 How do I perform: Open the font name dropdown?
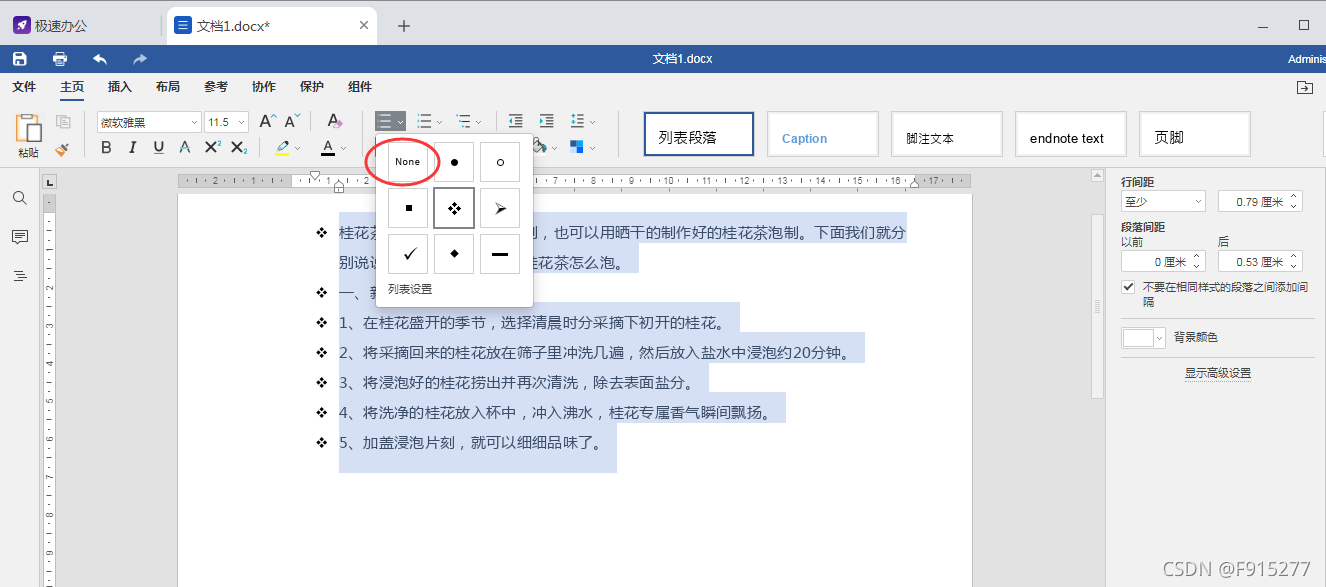click(x=194, y=122)
